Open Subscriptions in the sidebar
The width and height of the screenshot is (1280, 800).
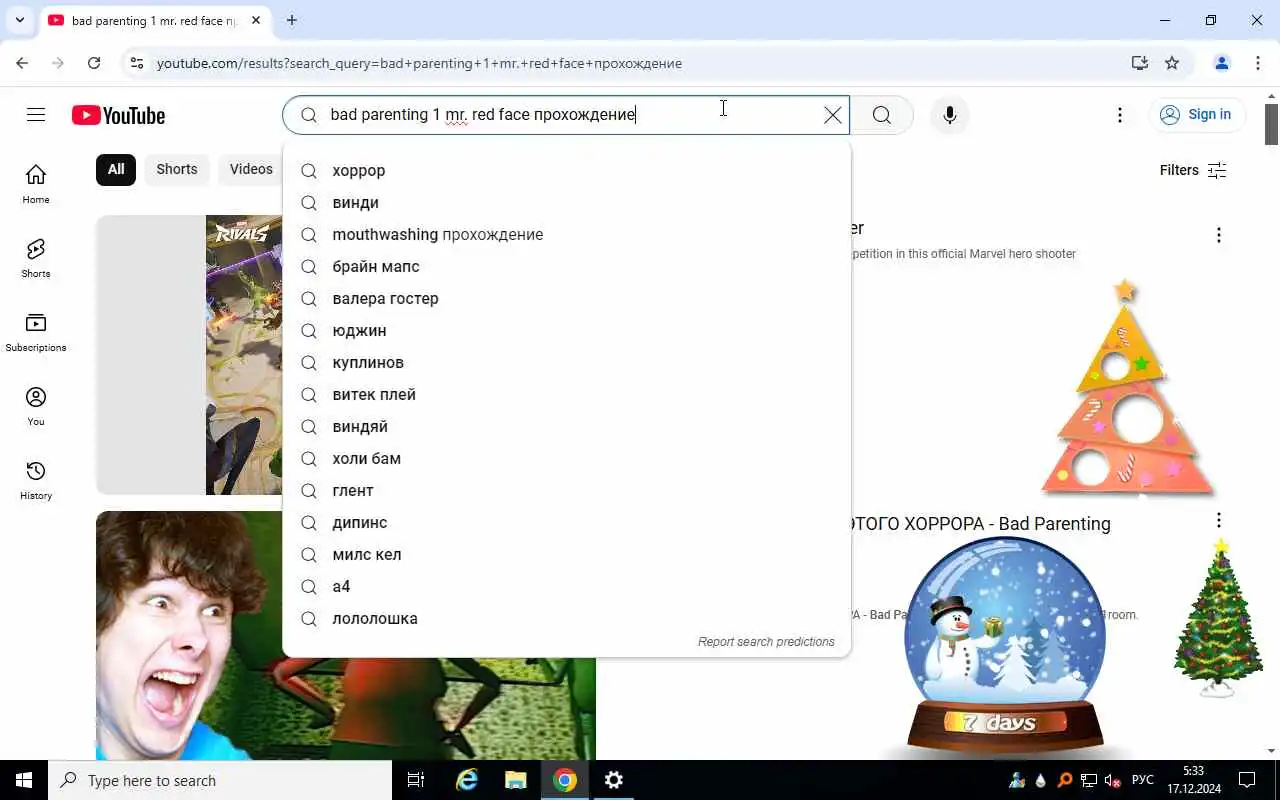pos(36,332)
